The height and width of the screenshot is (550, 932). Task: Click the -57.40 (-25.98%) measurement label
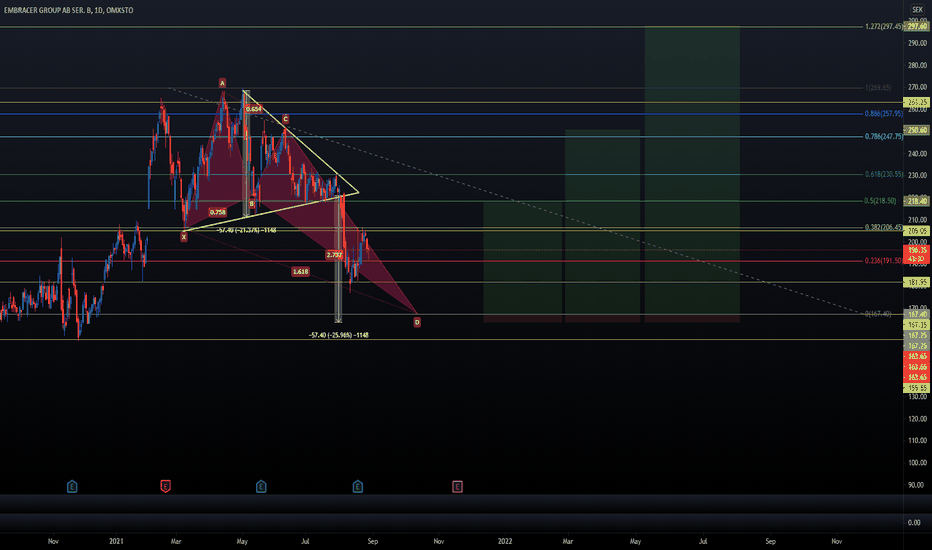[339, 335]
